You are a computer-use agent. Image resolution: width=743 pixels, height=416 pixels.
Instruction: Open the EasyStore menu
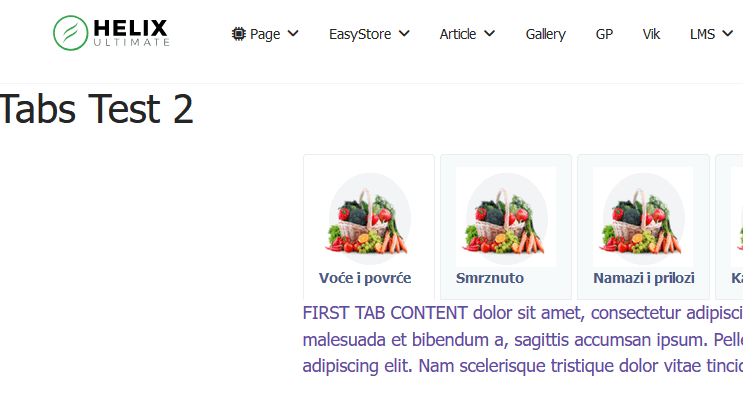pyautogui.click(x=360, y=34)
